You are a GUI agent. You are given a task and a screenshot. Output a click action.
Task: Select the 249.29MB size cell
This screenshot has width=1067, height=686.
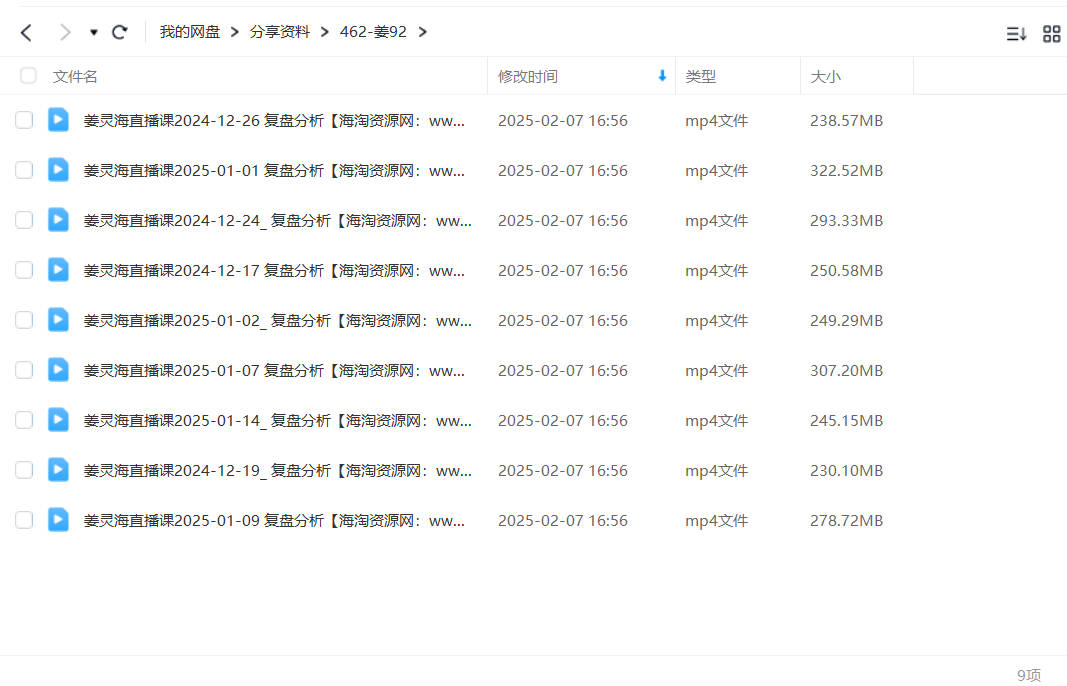coord(847,321)
